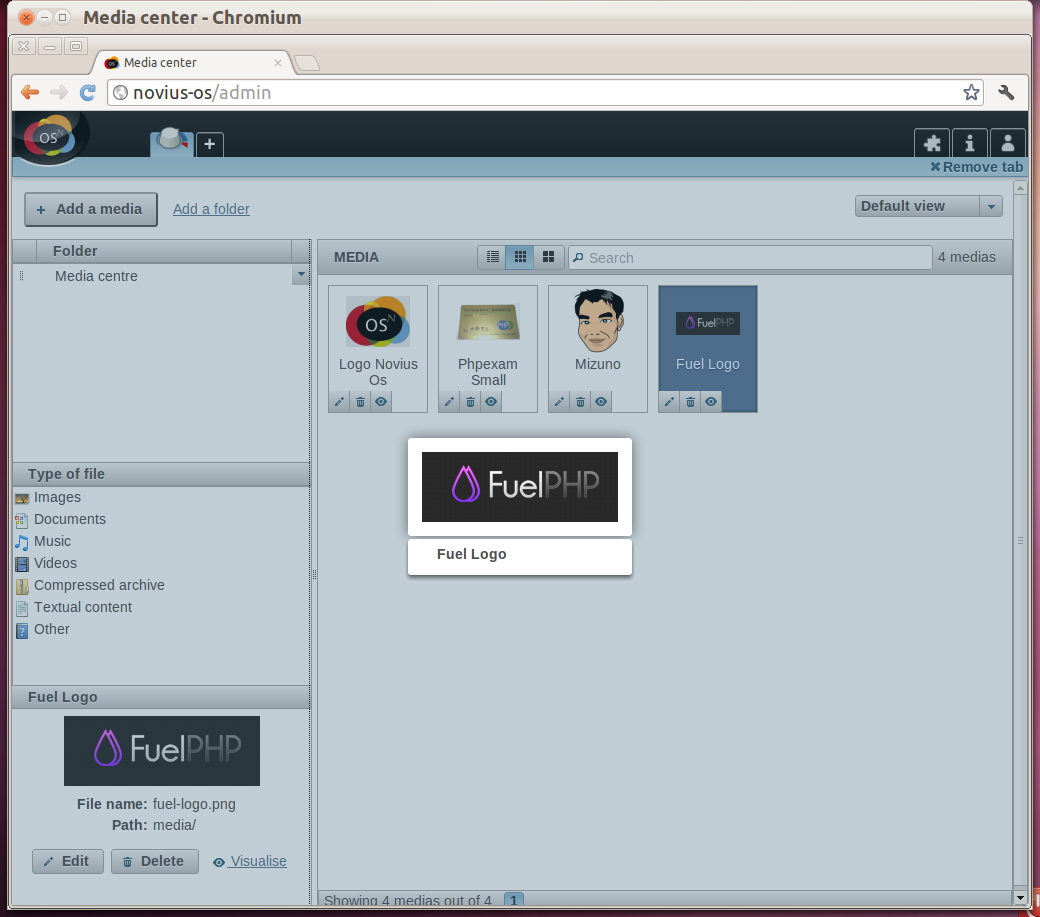
Task: Click the Add a folder link
Action: click(211, 209)
